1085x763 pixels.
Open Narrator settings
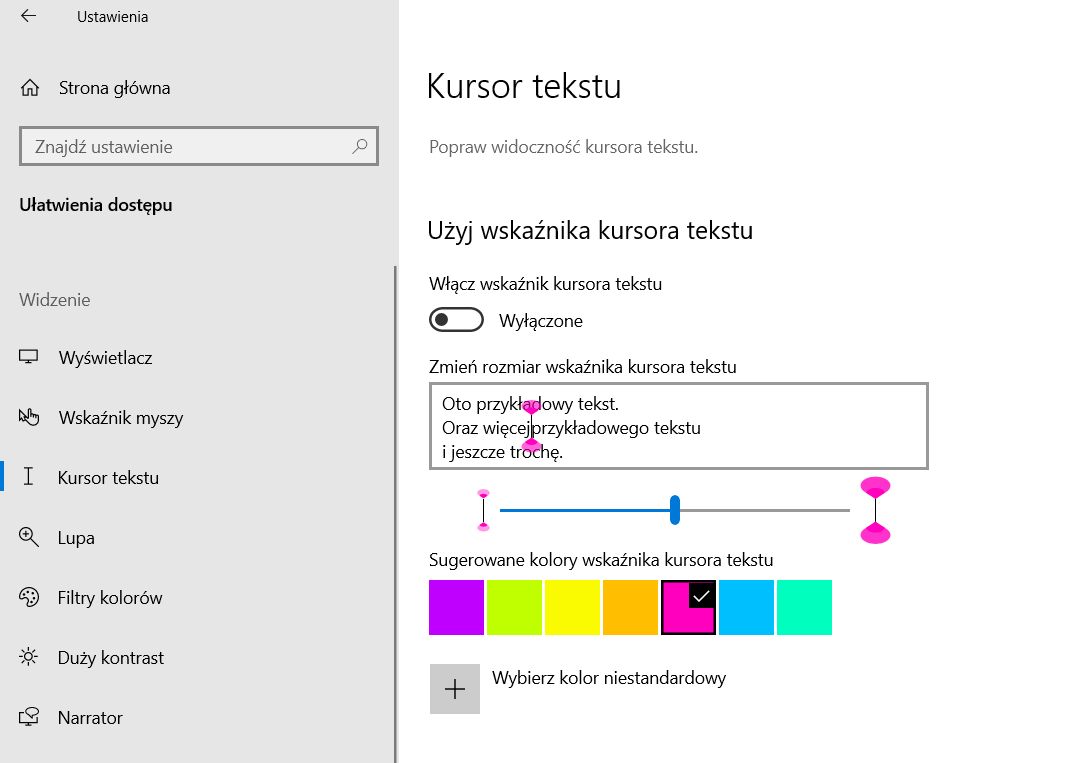pyautogui.click(x=90, y=717)
